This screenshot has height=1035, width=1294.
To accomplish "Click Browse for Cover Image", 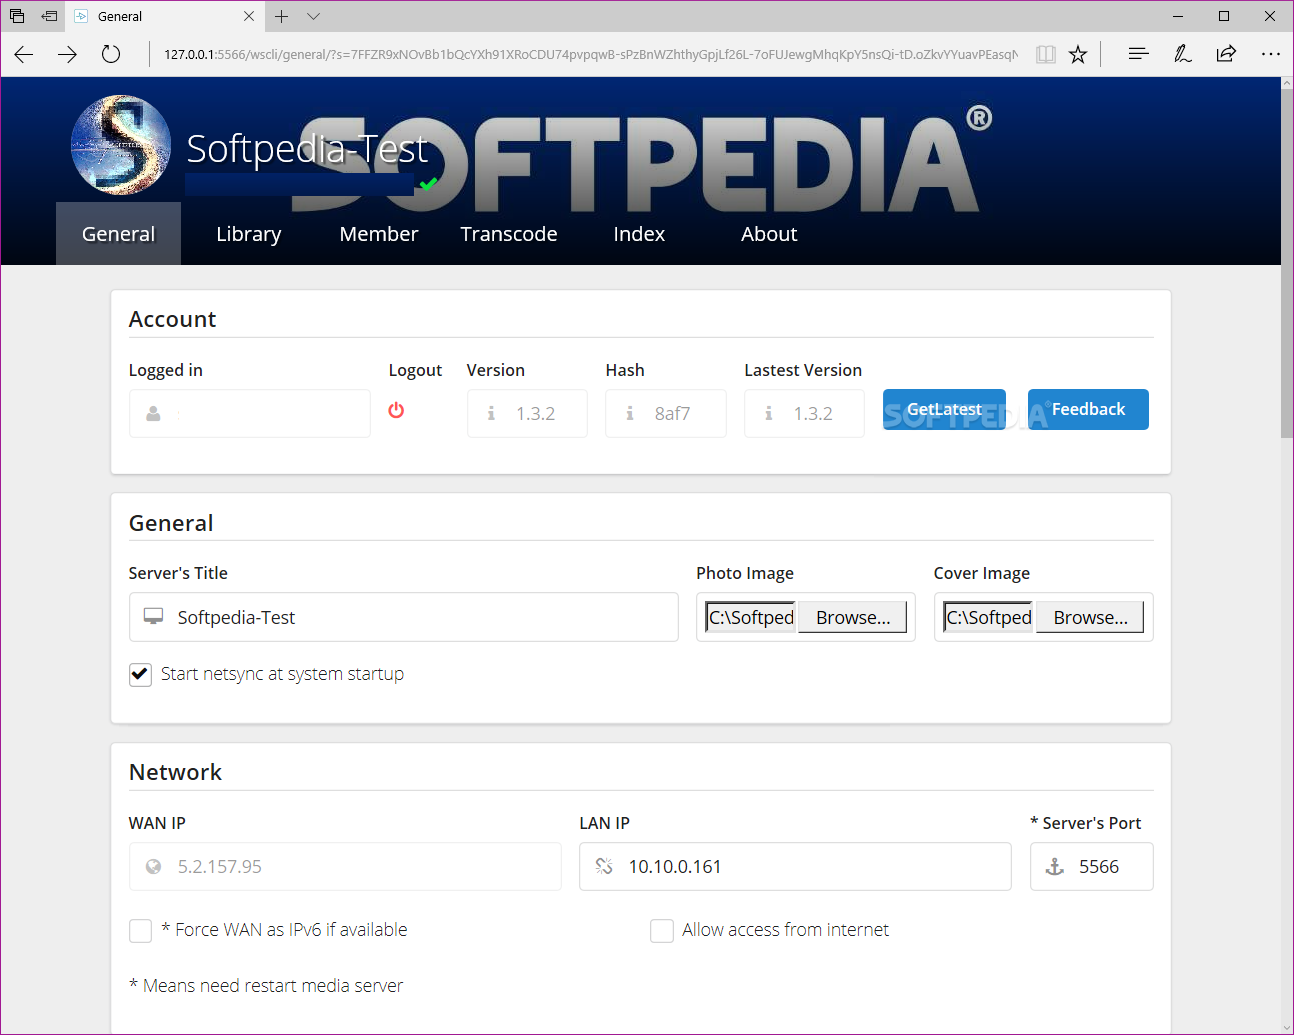I will 1090,617.
